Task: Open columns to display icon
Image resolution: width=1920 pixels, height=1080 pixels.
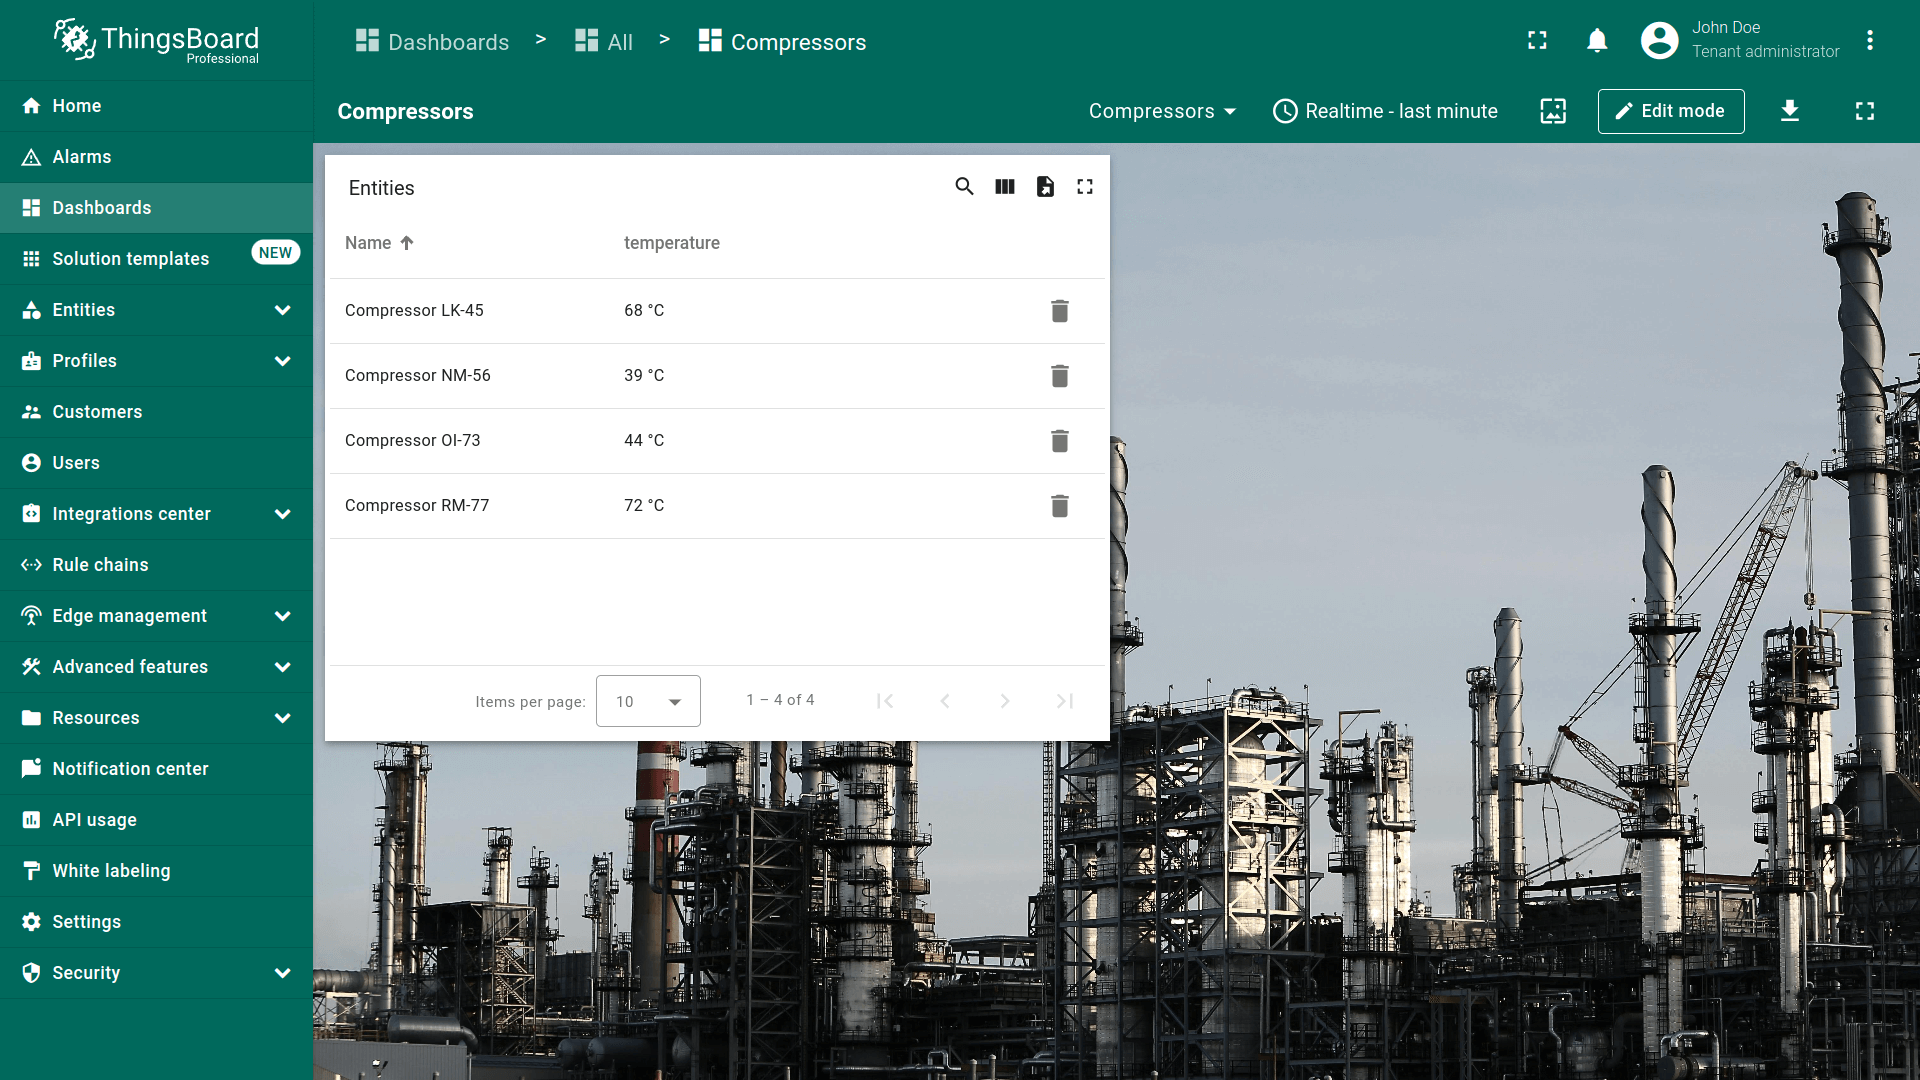Action: pos(1005,187)
